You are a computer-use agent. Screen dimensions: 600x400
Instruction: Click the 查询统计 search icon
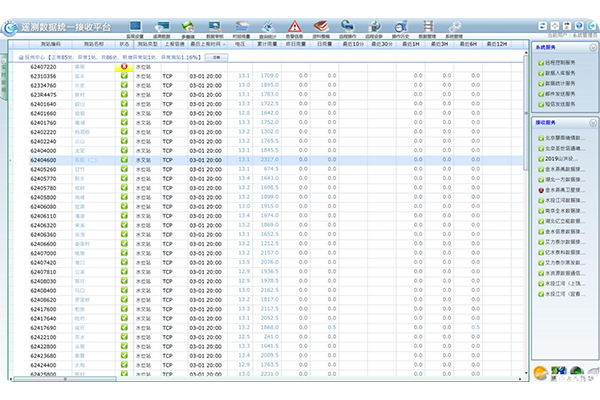[x=268, y=27]
